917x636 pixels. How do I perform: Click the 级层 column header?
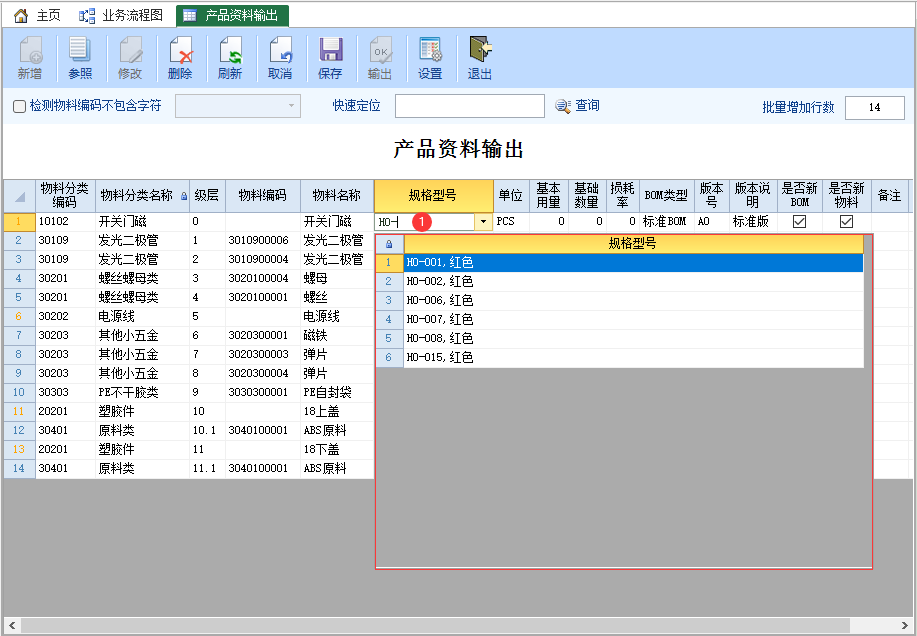tap(207, 196)
